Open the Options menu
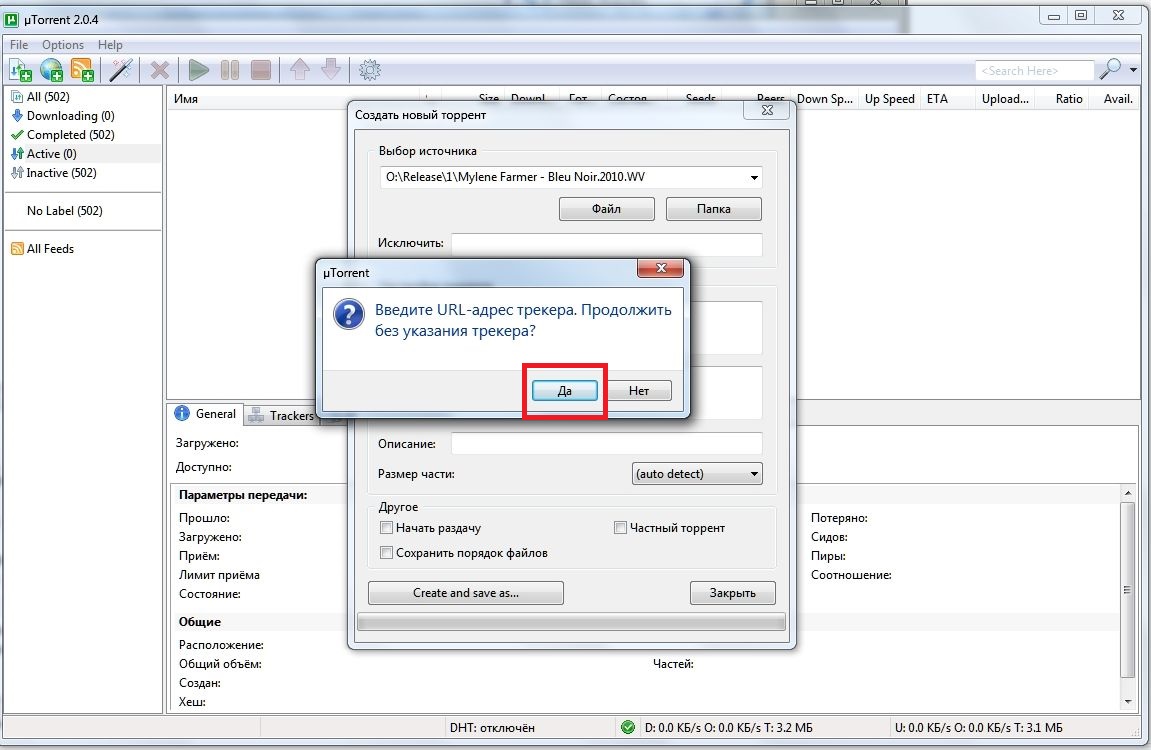Viewport: 1151px width, 750px height. [62, 45]
